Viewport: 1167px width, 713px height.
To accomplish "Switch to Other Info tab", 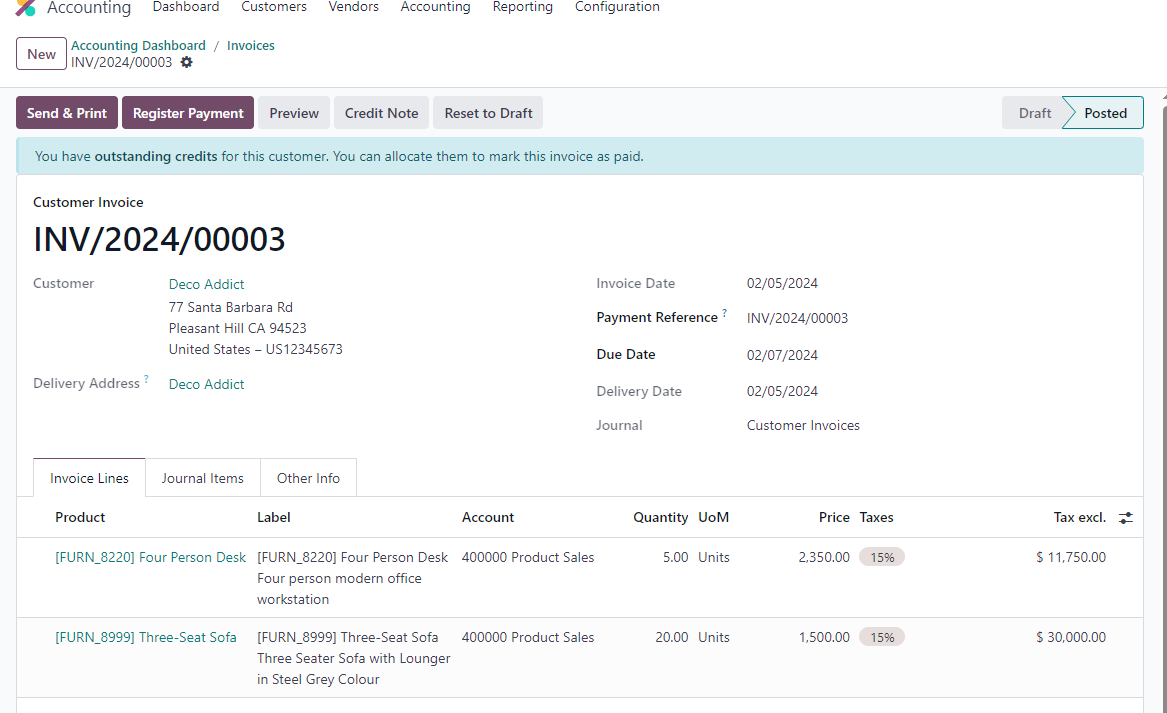I will point(308,478).
